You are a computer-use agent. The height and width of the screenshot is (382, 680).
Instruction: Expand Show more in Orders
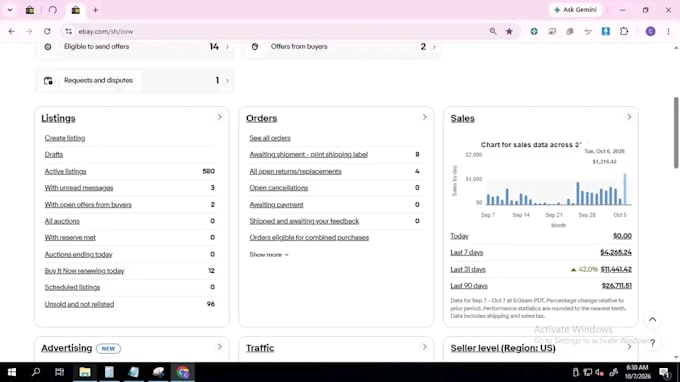[269, 255]
